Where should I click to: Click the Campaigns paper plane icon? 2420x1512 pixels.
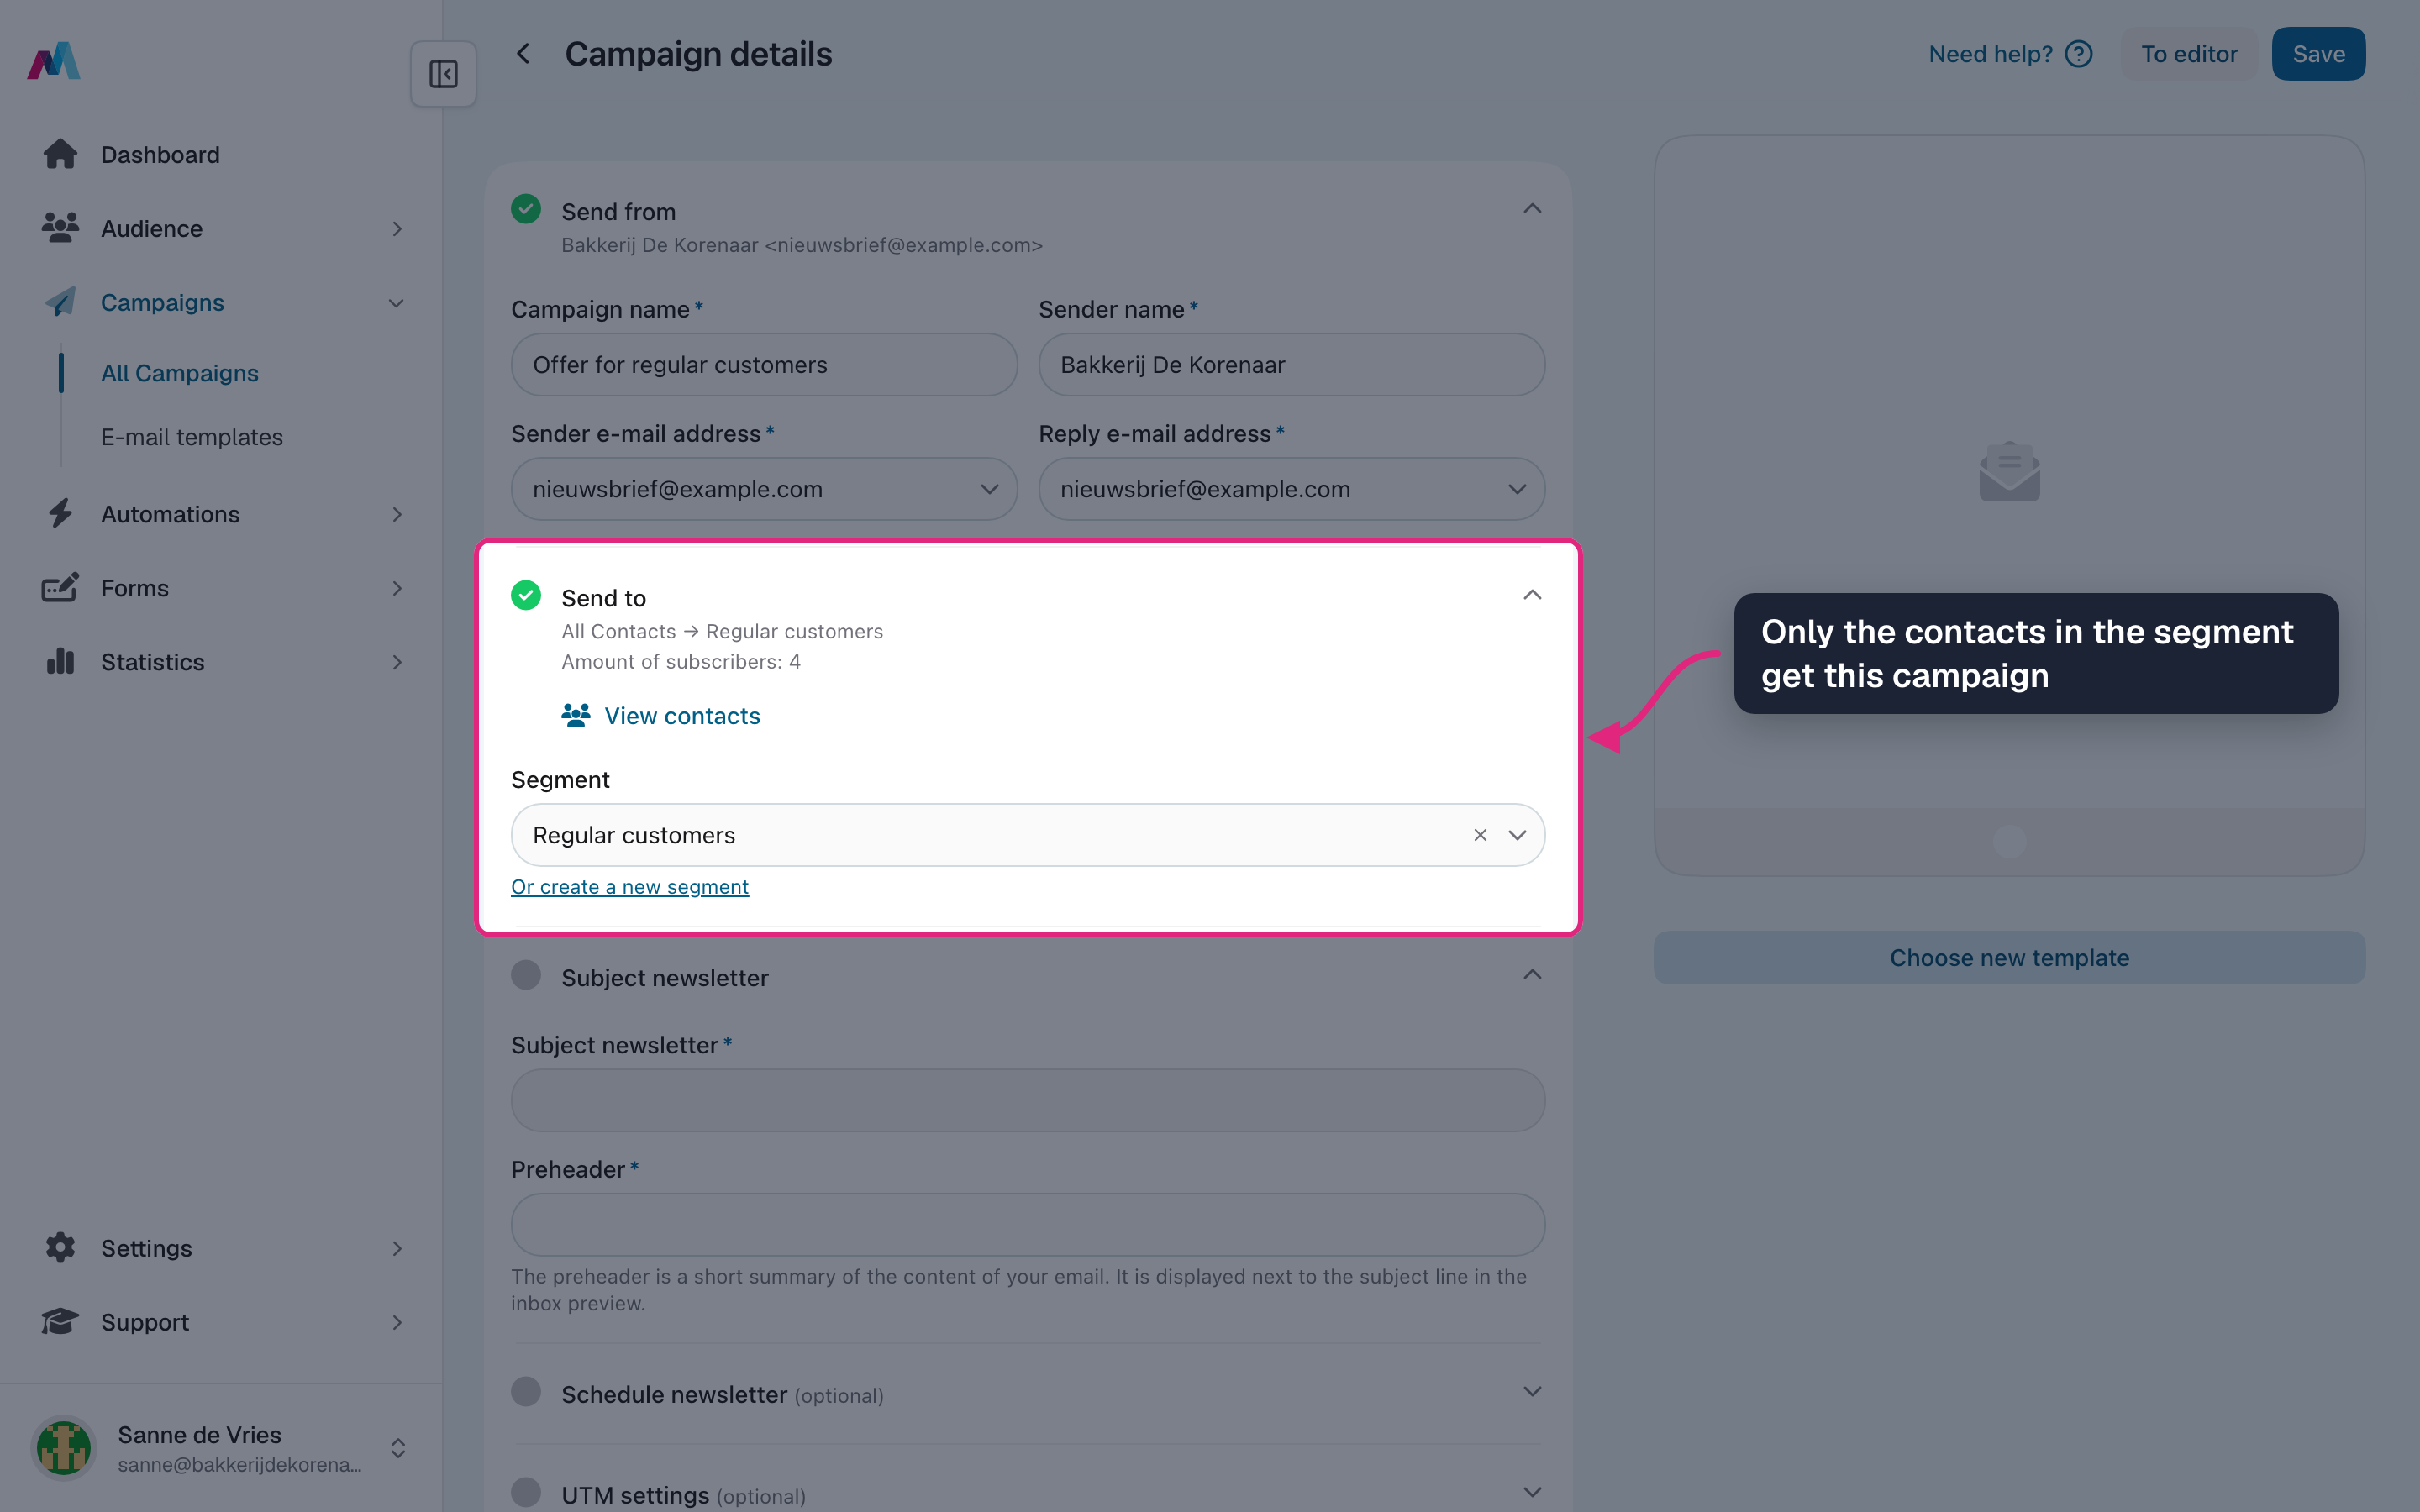(x=60, y=302)
